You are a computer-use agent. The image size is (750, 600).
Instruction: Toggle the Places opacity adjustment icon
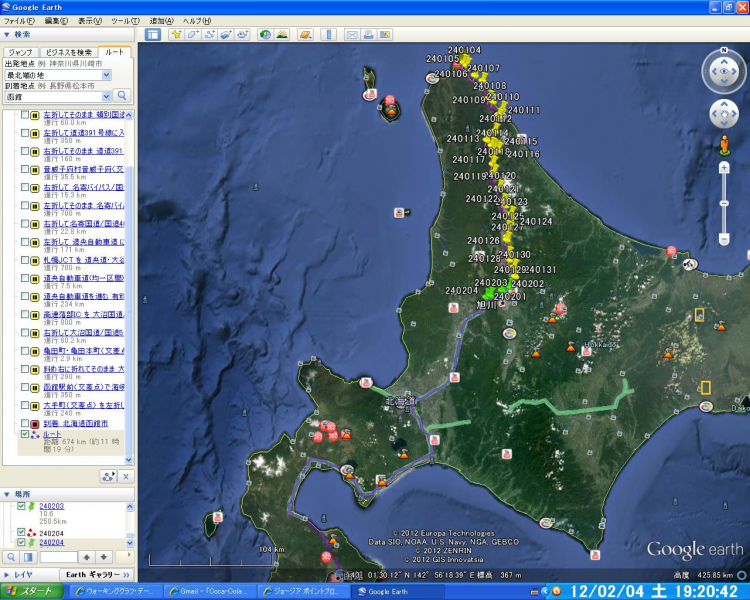(28, 557)
